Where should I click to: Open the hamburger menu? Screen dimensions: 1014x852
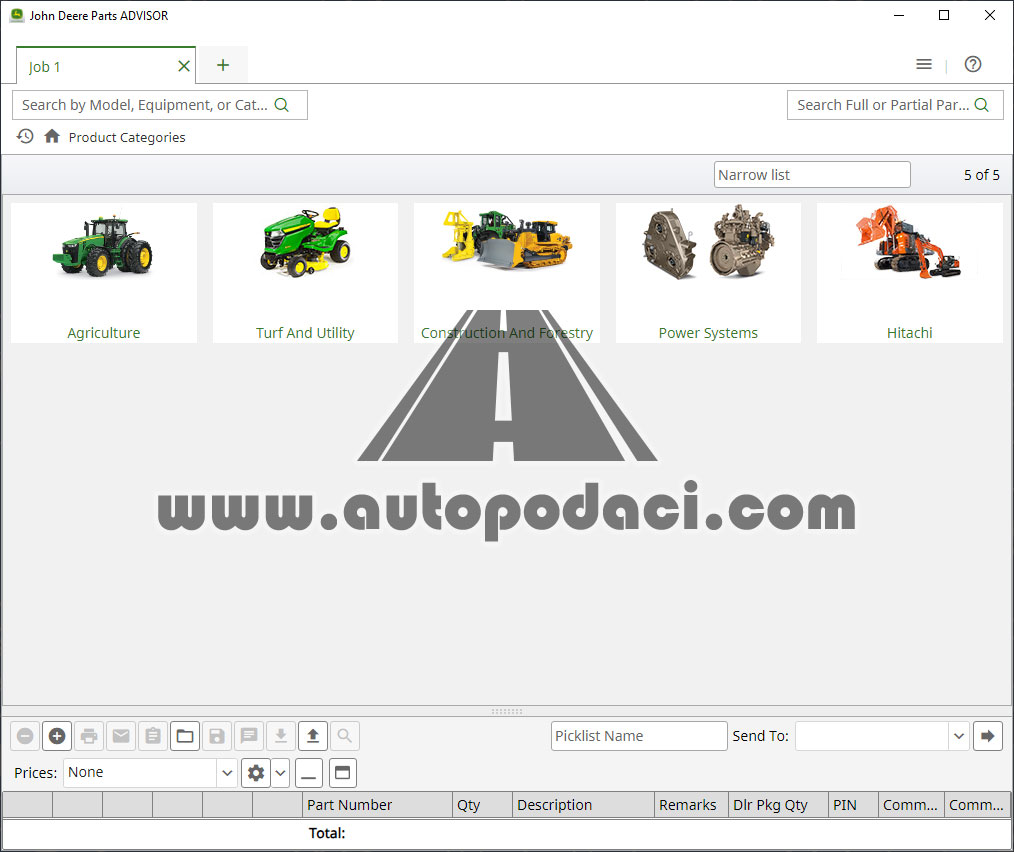923,63
